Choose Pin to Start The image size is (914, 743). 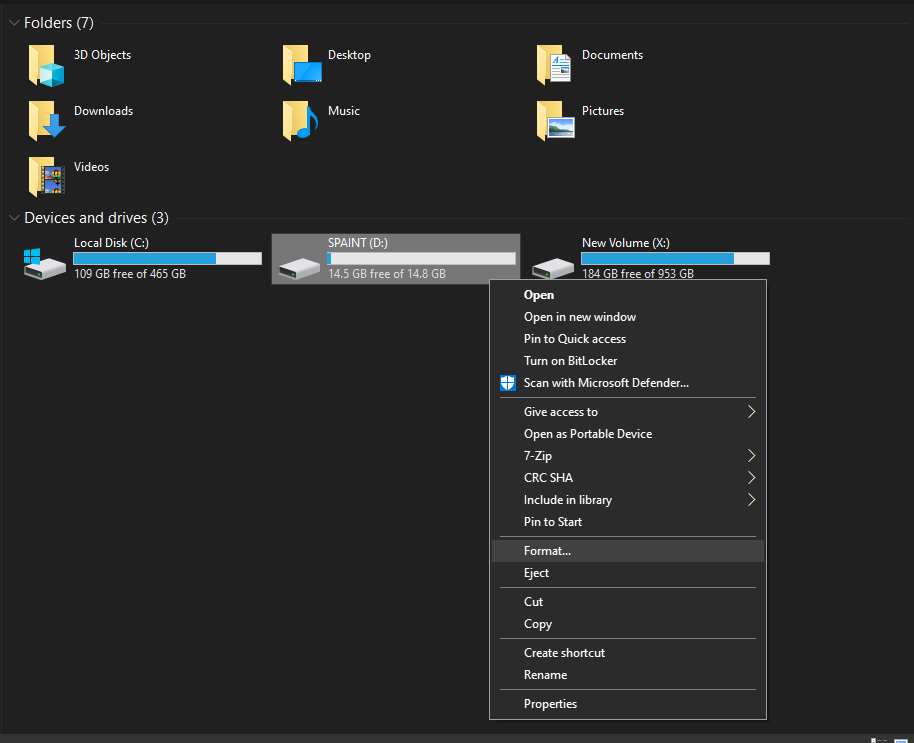click(628, 522)
